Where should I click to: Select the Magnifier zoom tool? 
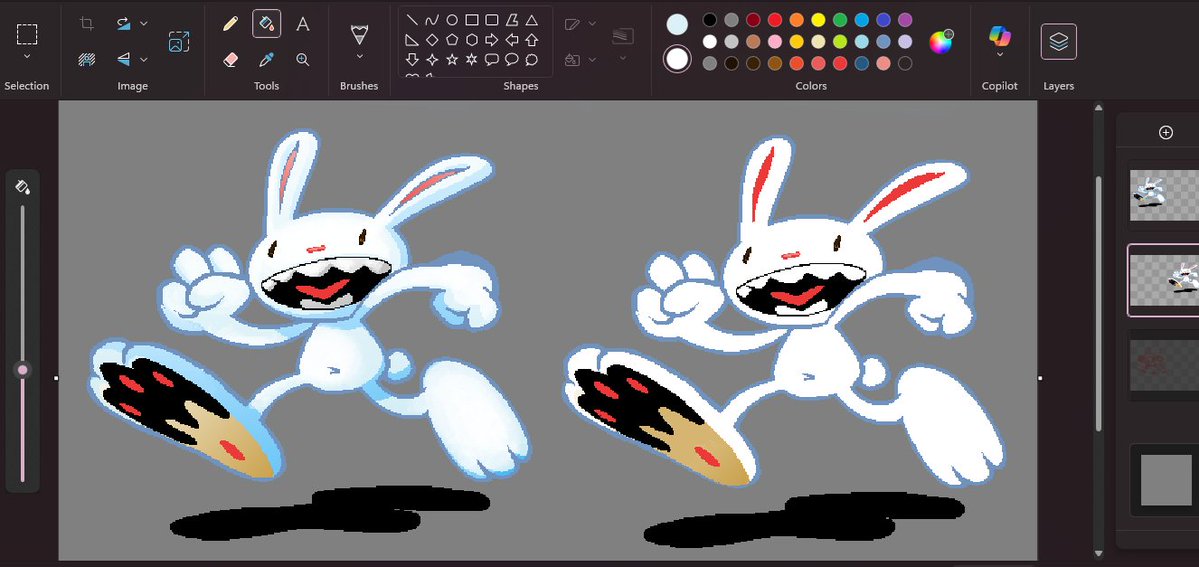(303, 59)
